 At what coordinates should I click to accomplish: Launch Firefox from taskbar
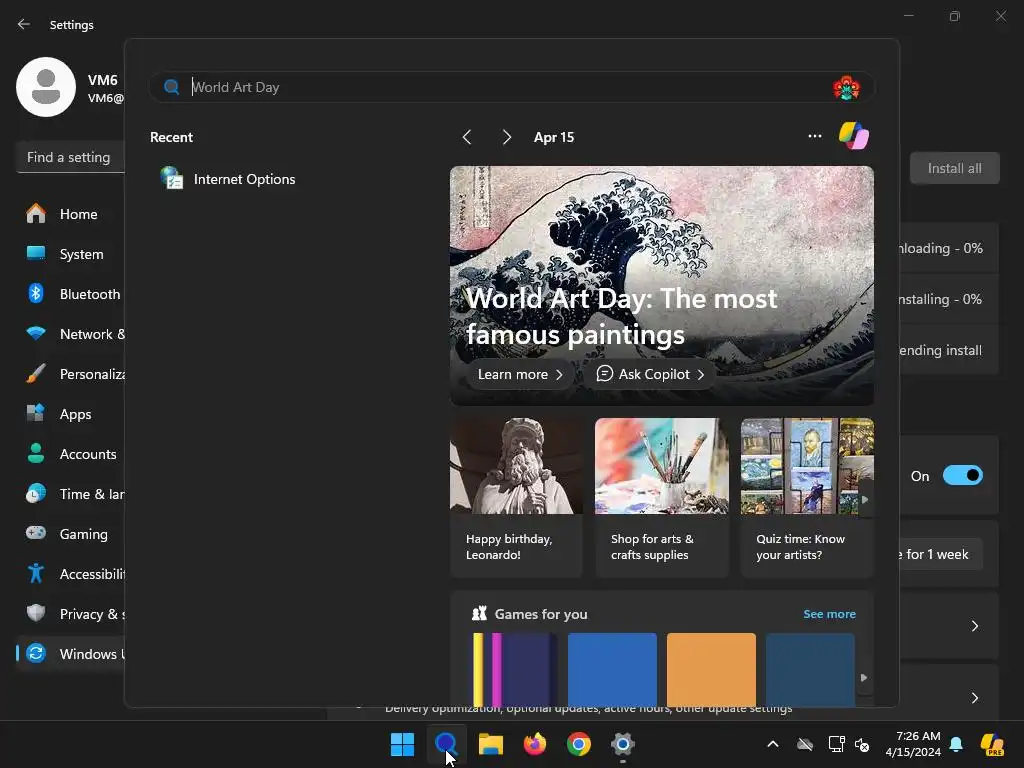click(x=534, y=744)
